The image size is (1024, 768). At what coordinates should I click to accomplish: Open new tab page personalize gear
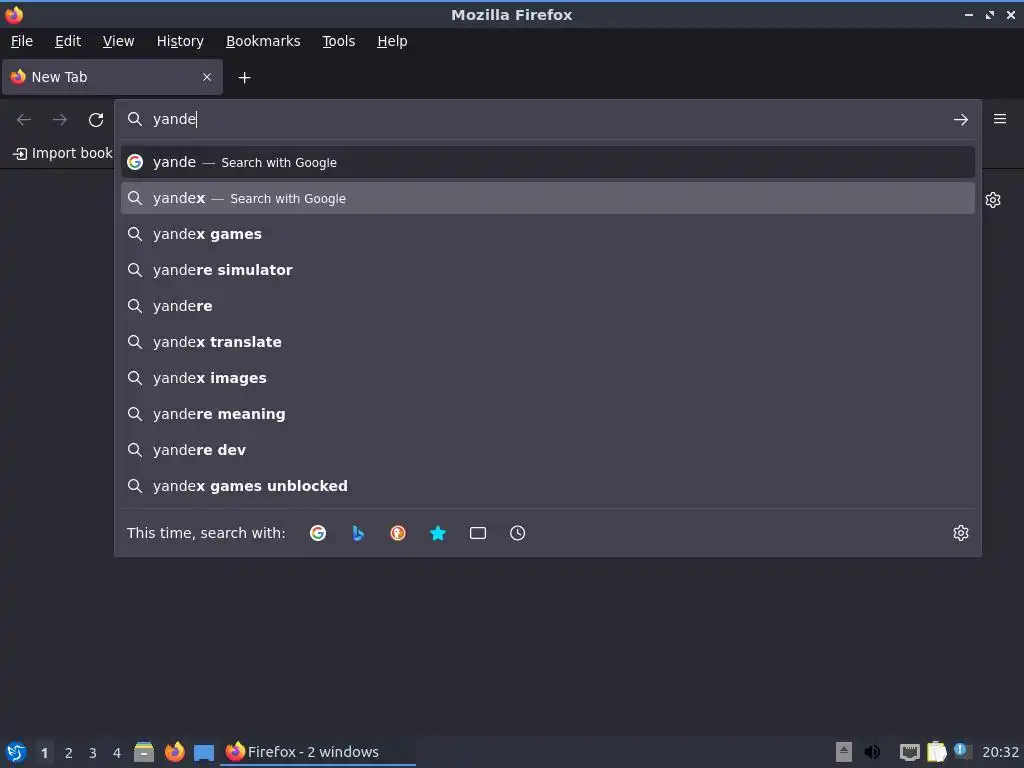point(993,200)
